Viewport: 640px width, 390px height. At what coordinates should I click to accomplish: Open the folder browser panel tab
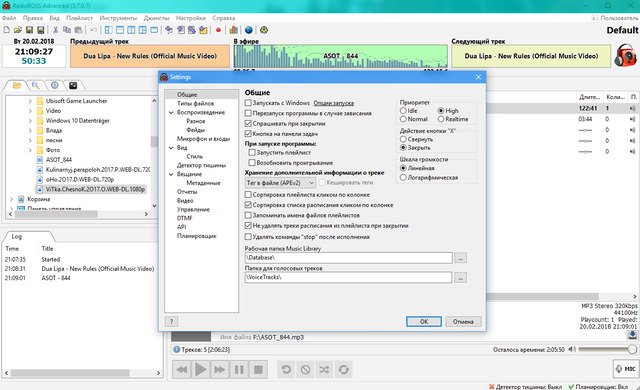pyautogui.click(x=17, y=85)
